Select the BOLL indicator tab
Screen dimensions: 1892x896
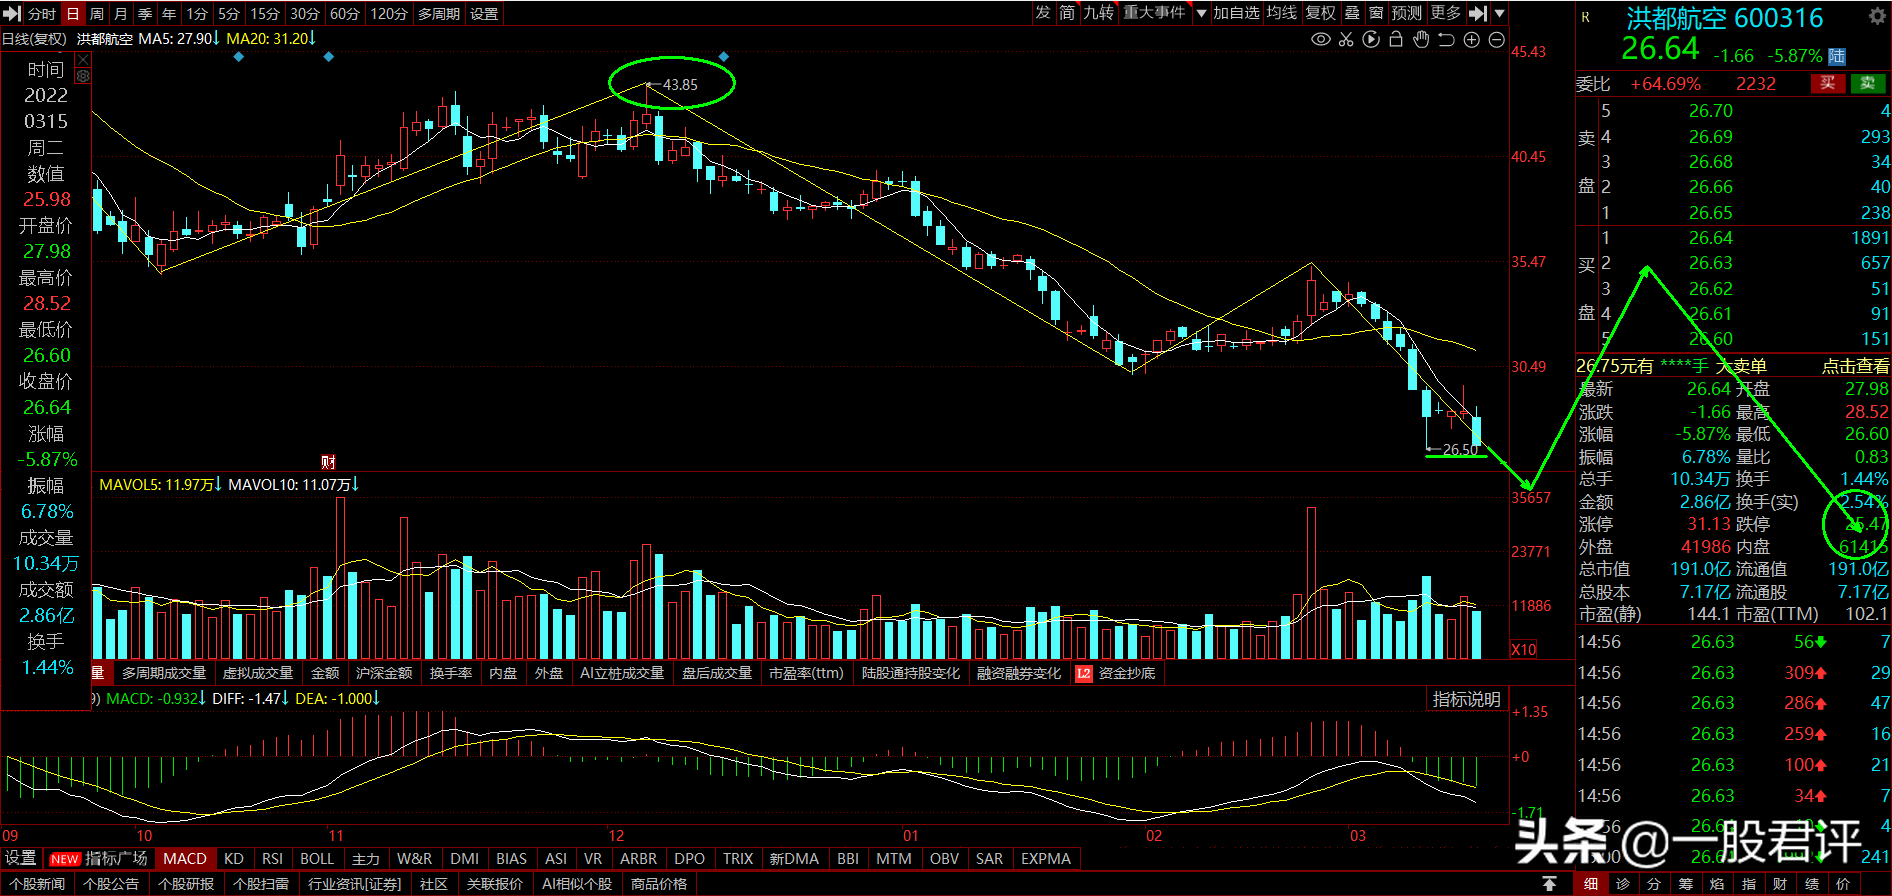317,859
